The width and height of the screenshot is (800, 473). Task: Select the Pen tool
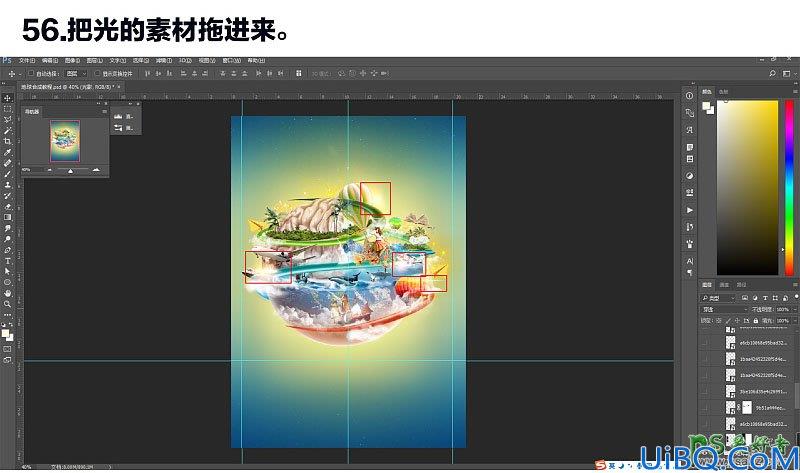click(x=7, y=250)
